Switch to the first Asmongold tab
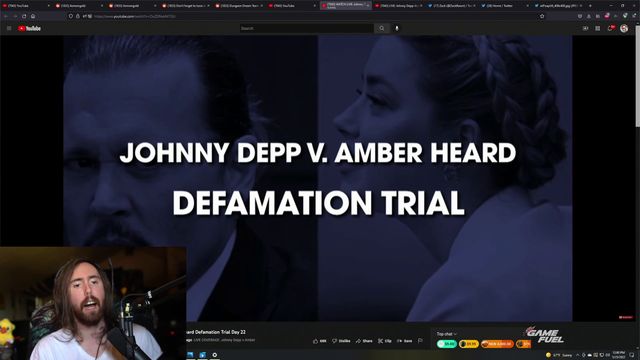 (80, 6)
